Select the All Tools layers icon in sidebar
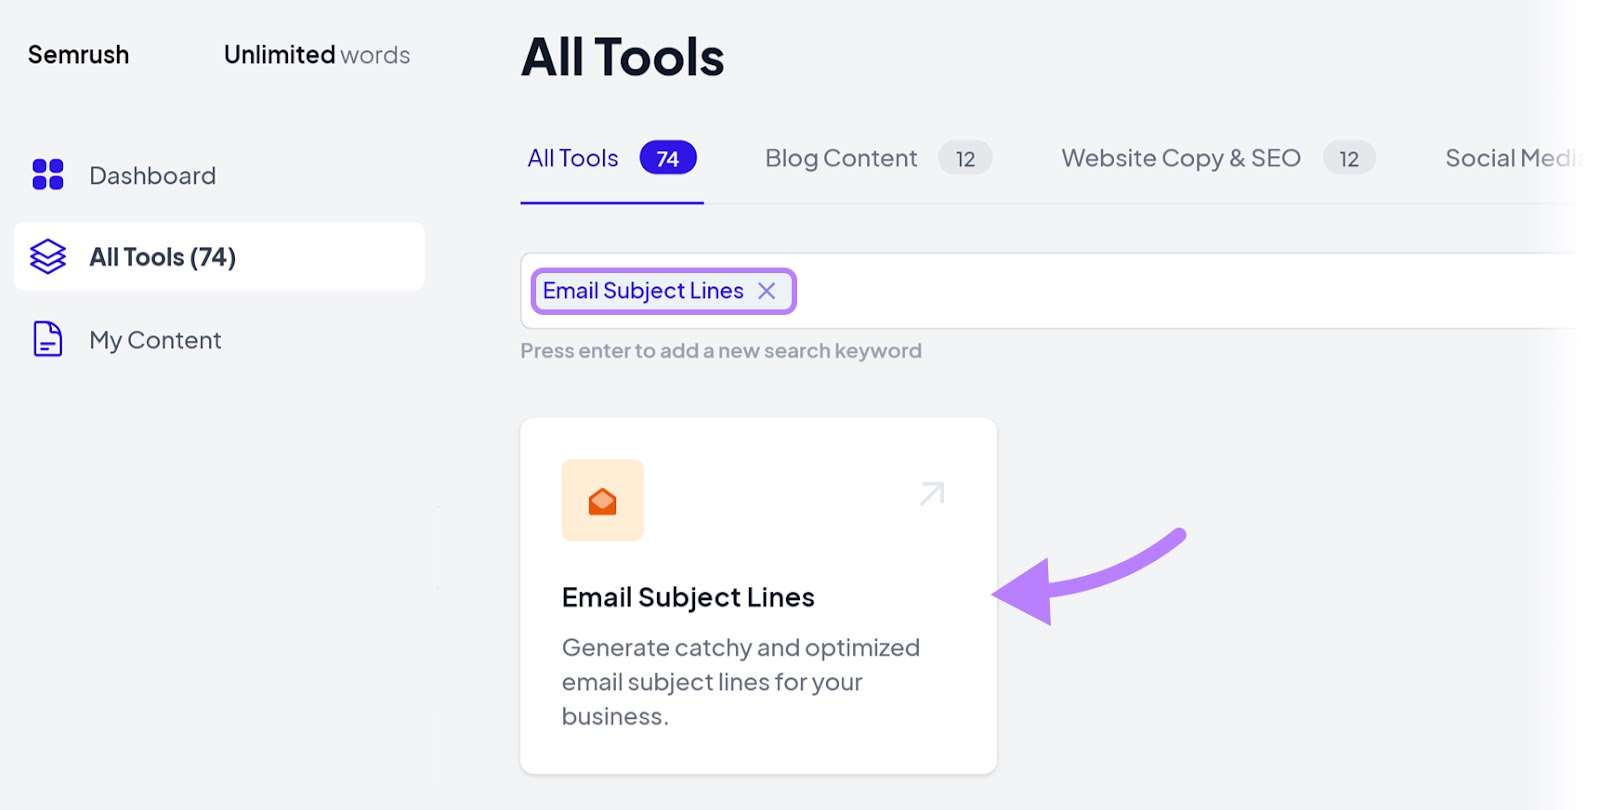The image size is (1600, 810). point(46,256)
